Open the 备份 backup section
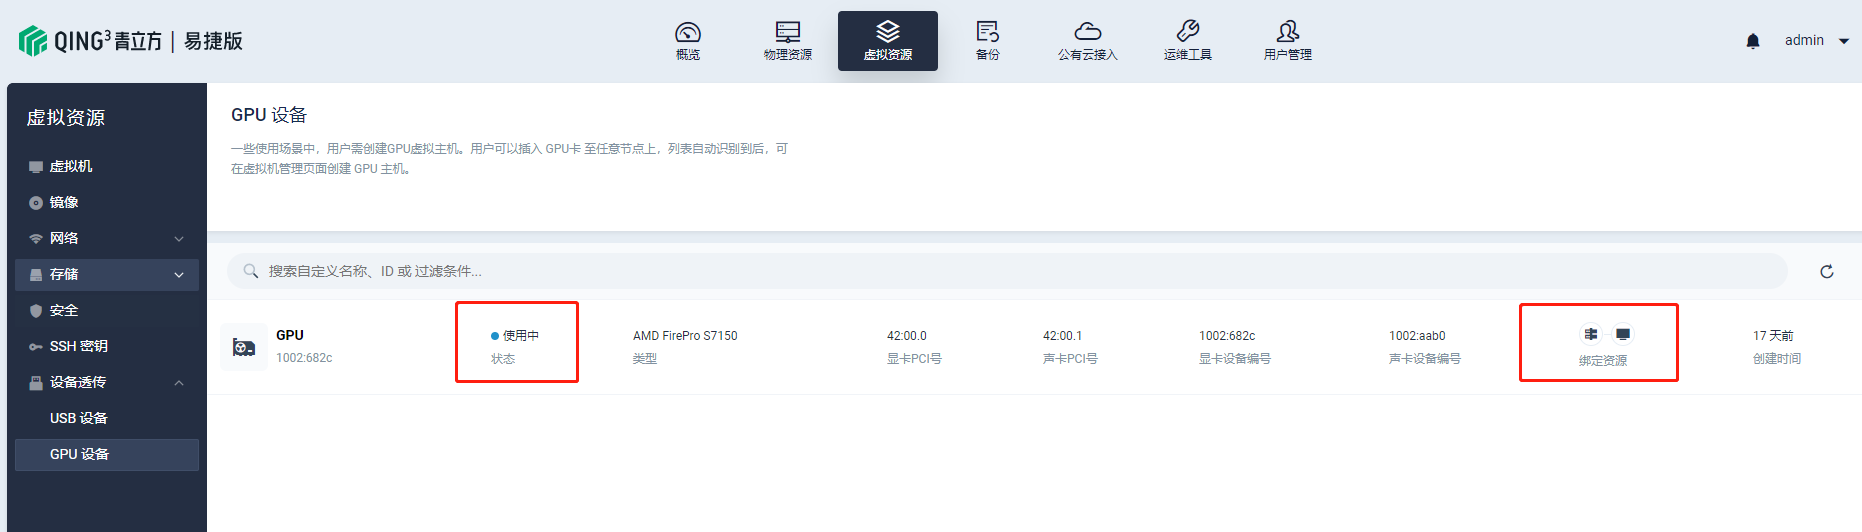 click(988, 41)
